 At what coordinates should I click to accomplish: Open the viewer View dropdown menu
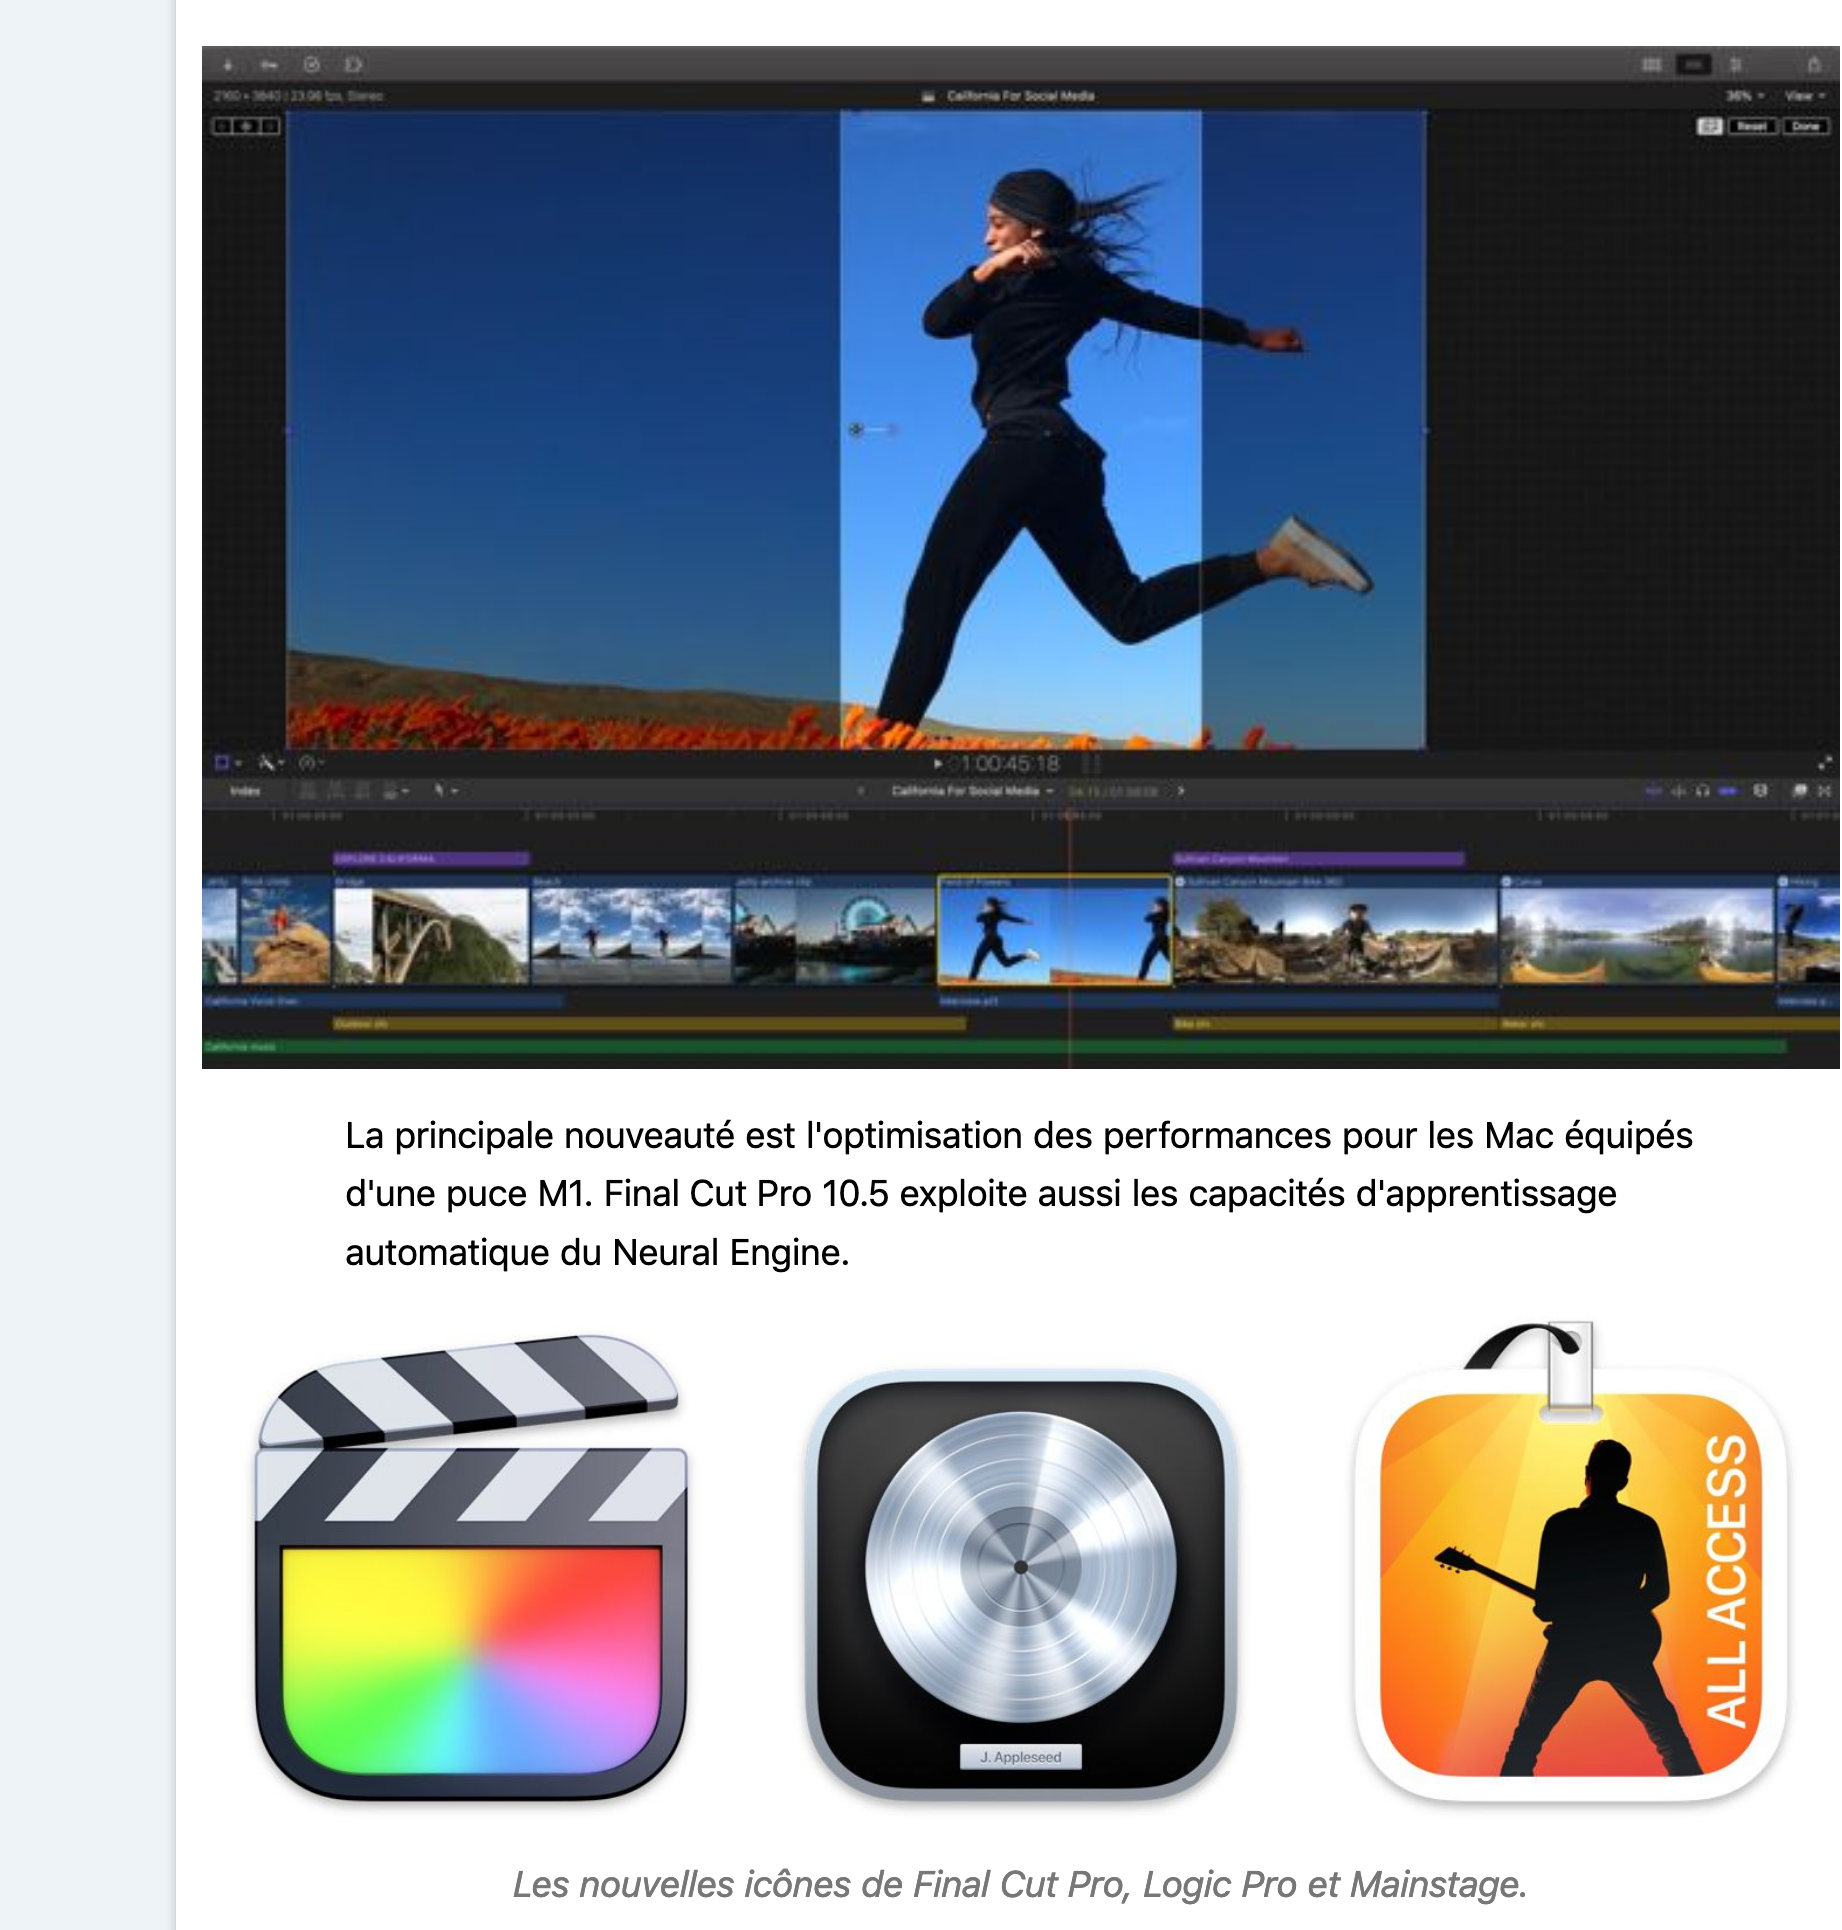point(1804,96)
